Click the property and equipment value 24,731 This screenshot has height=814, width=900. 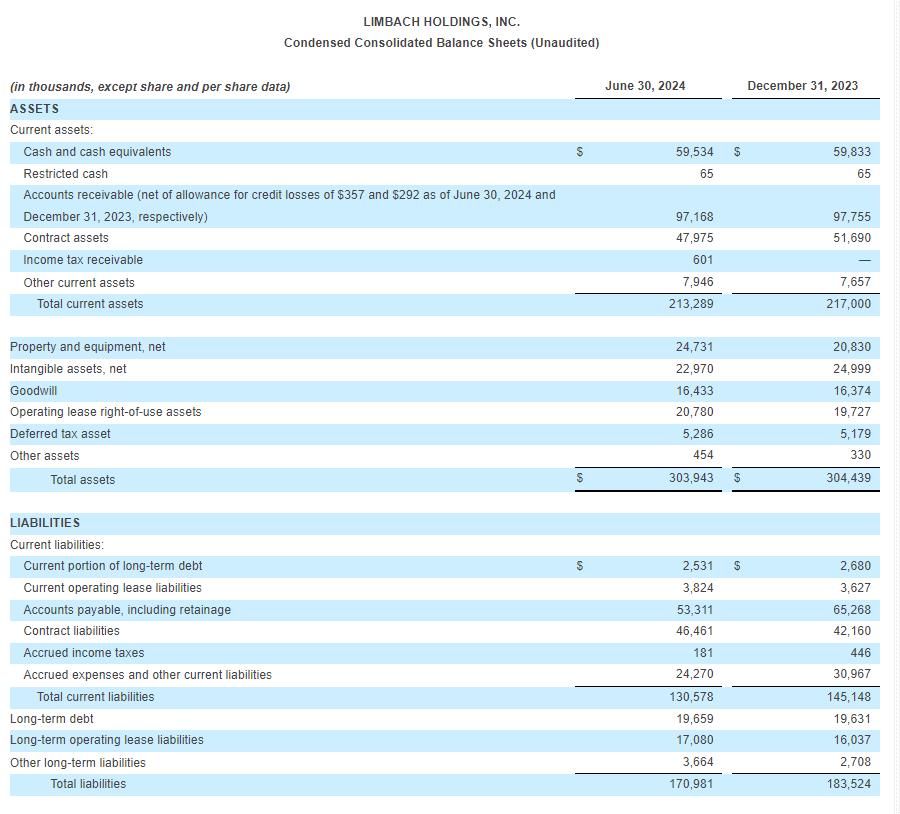[695, 347]
